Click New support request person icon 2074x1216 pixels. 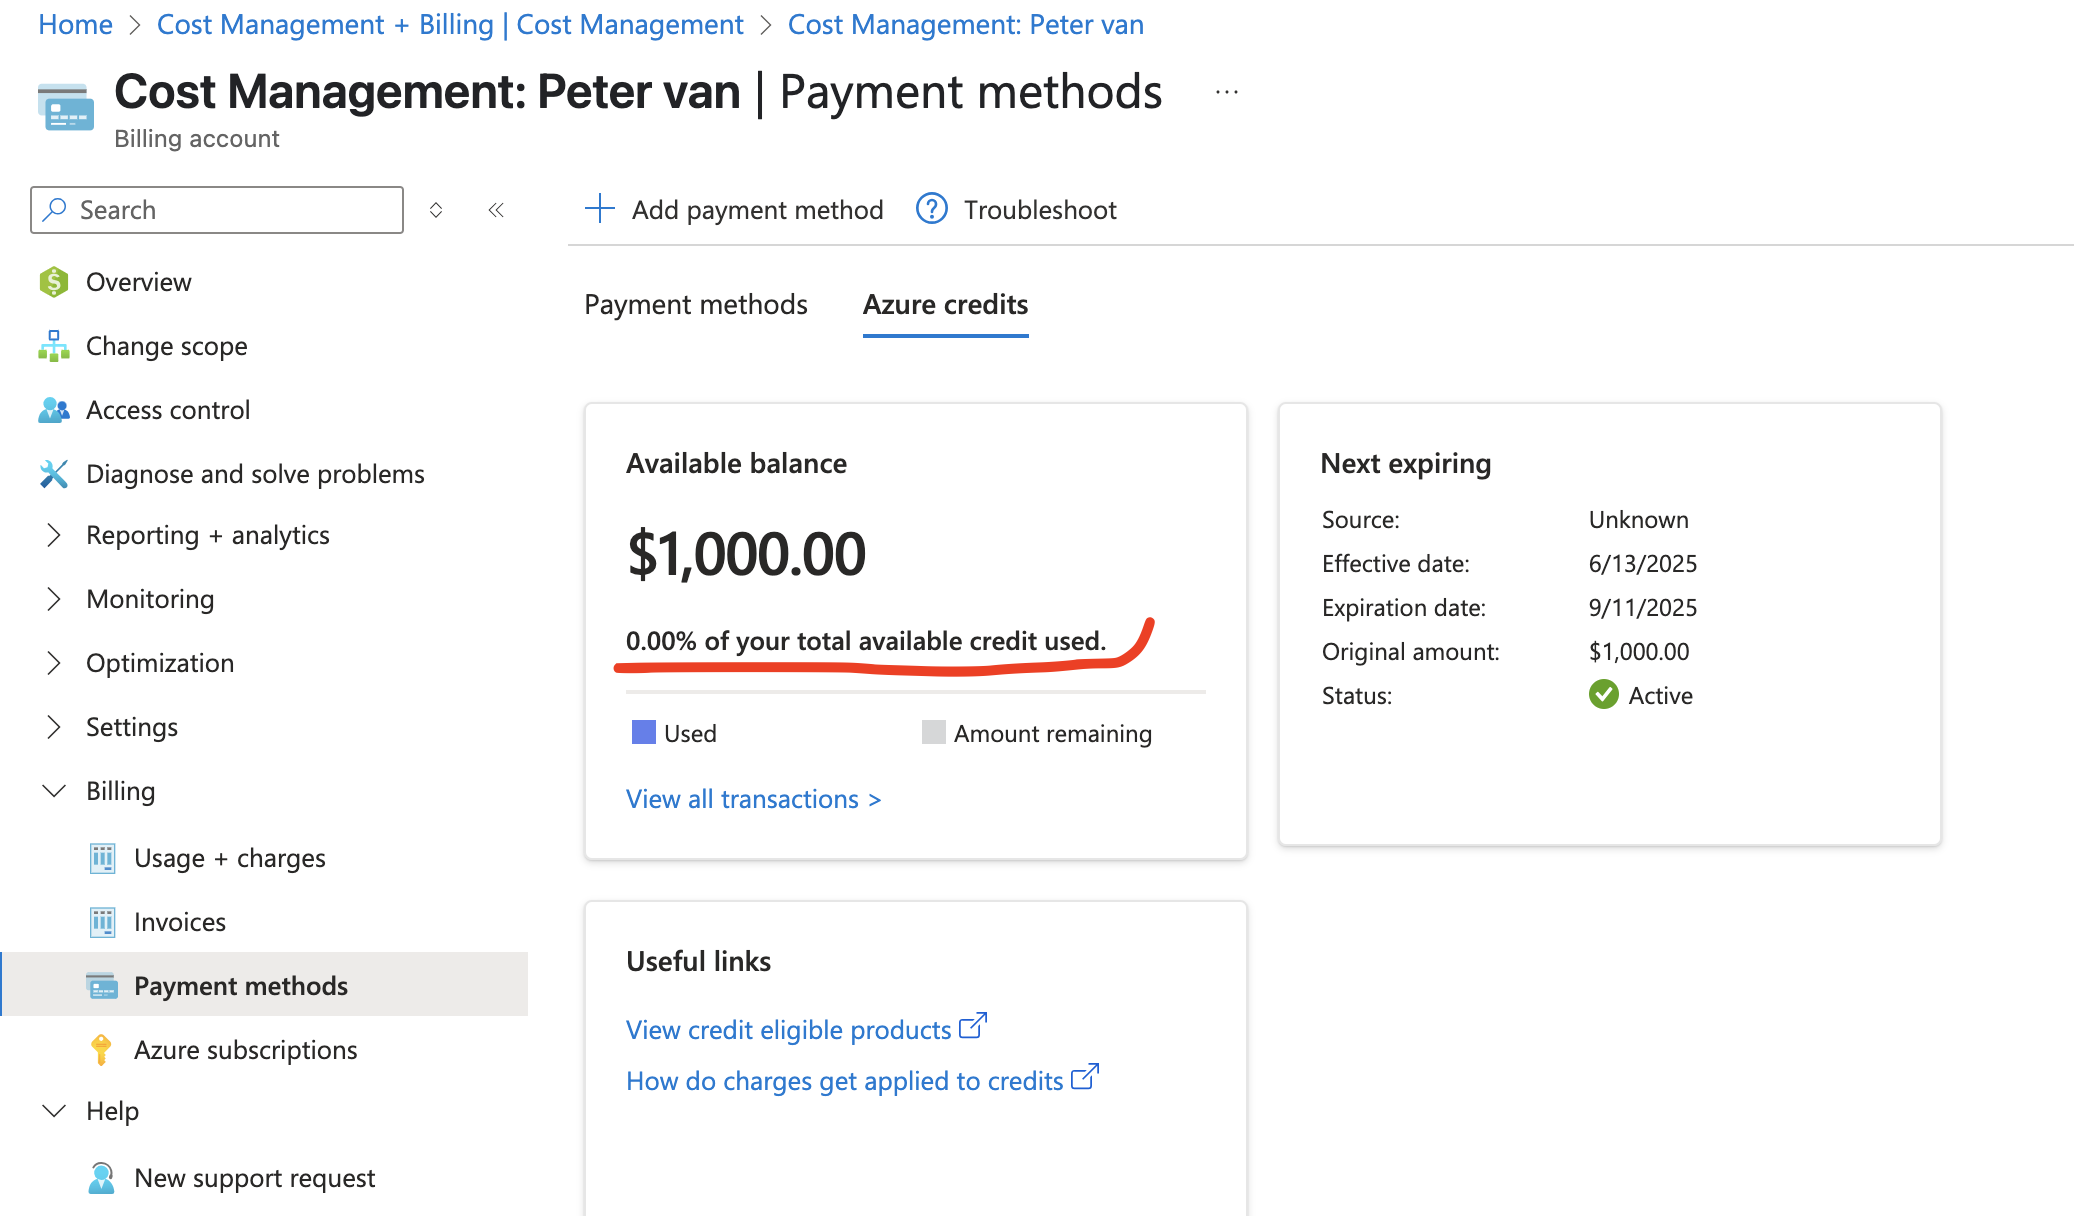(101, 1178)
